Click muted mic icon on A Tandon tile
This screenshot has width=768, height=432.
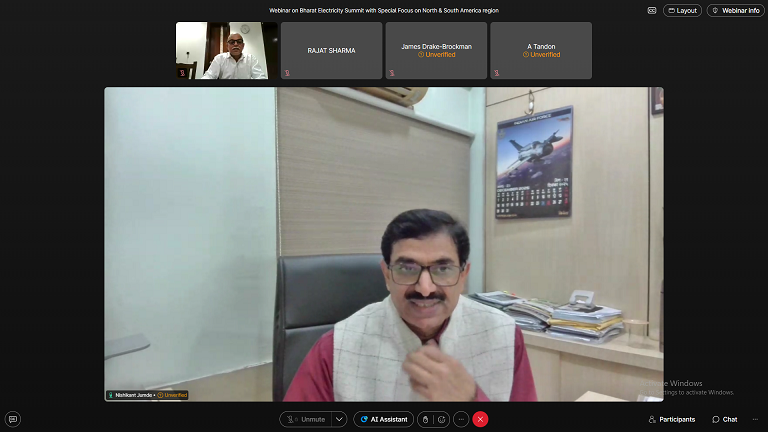click(x=497, y=72)
